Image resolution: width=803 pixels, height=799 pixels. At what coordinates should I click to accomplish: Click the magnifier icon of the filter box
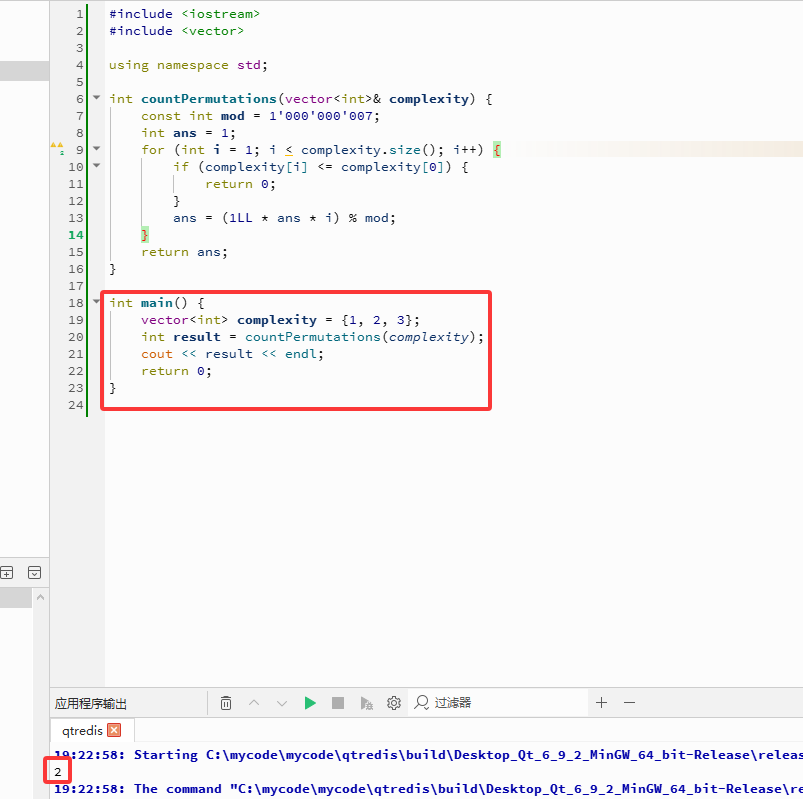[421, 703]
